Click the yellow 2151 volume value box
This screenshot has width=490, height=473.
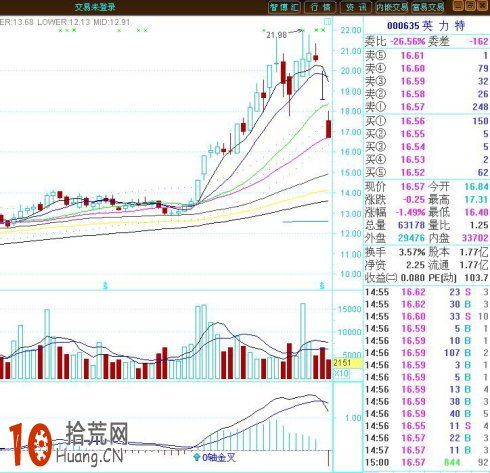(x=347, y=363)
